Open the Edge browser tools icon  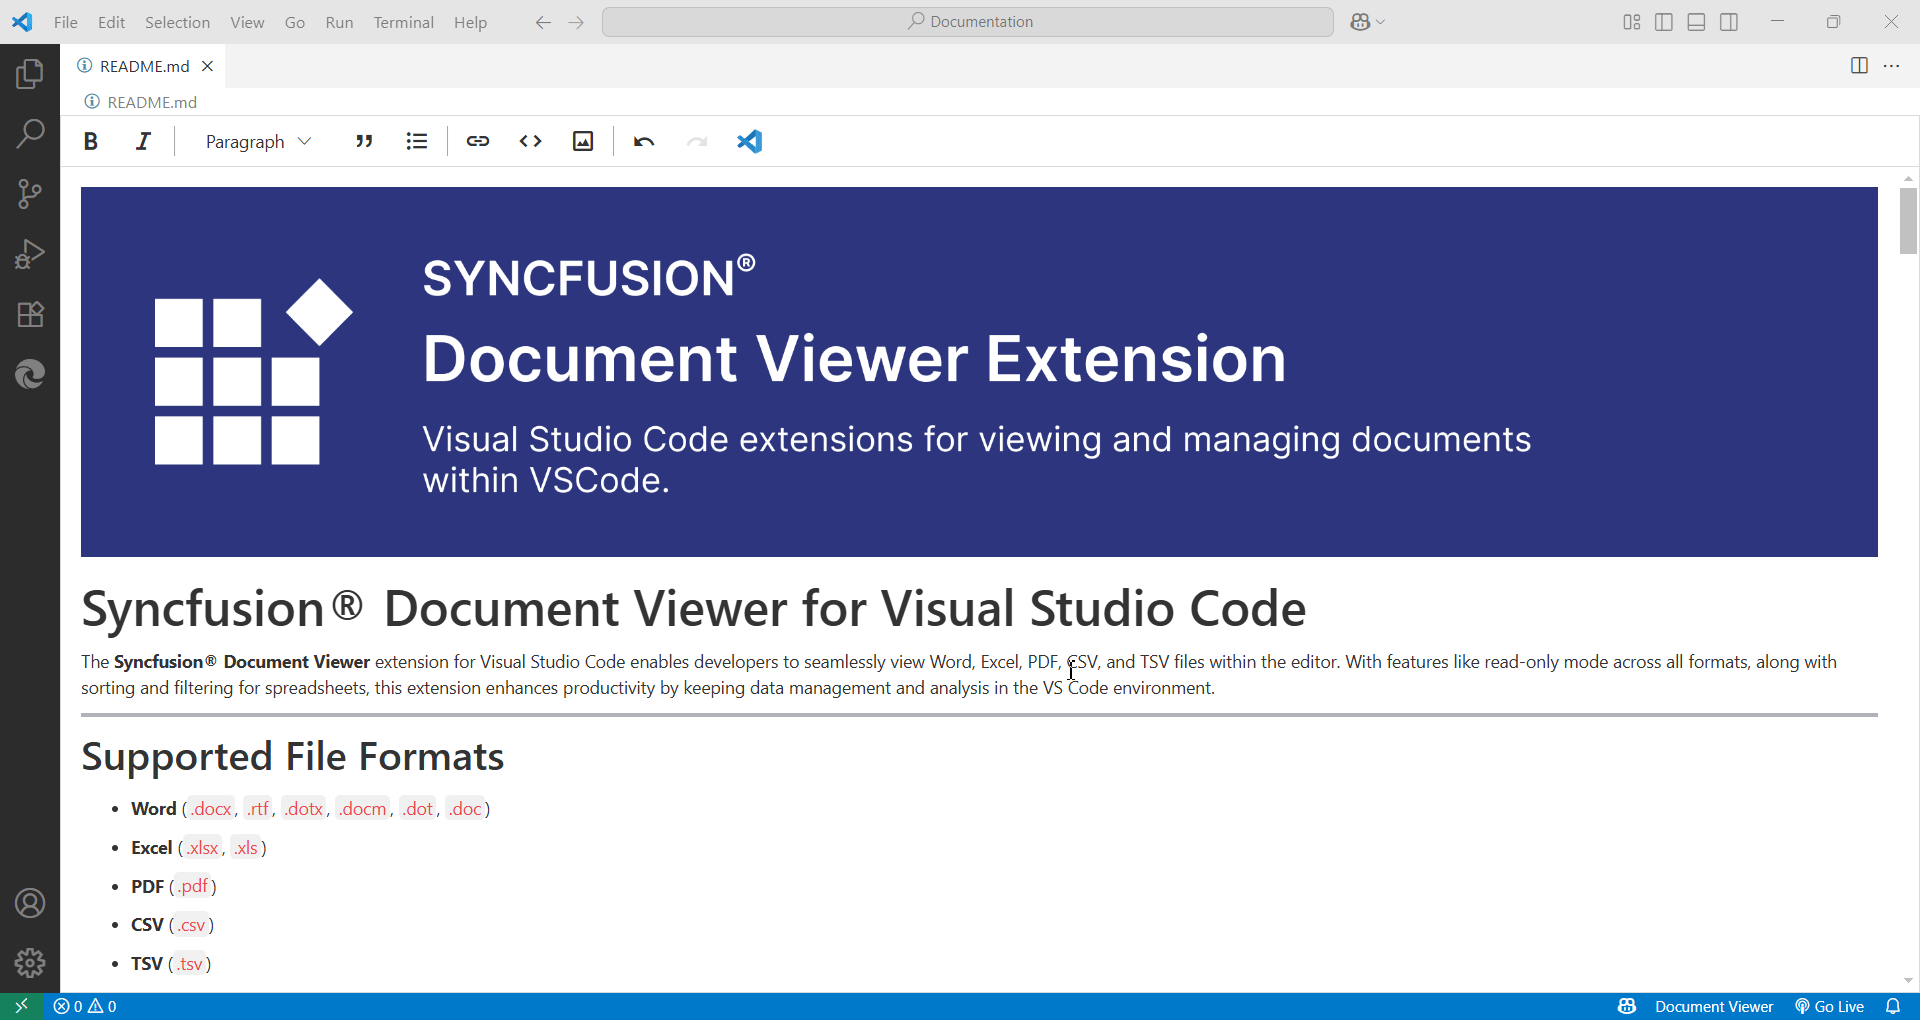pyautogui.click(x=30, y=374)
